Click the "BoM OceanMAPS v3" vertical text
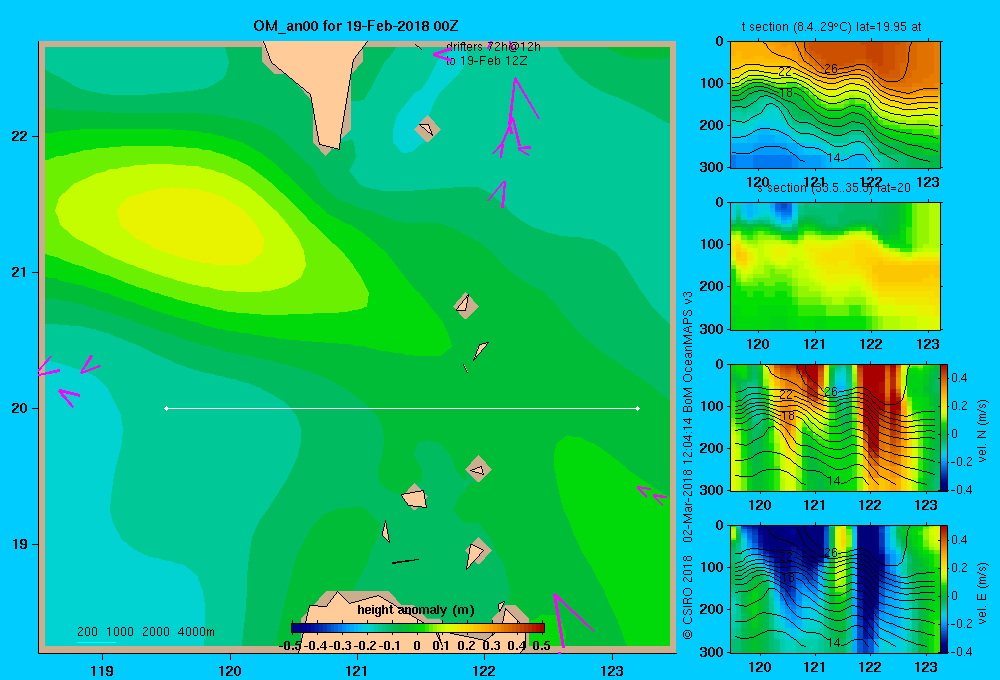 [x=688, y=352]
